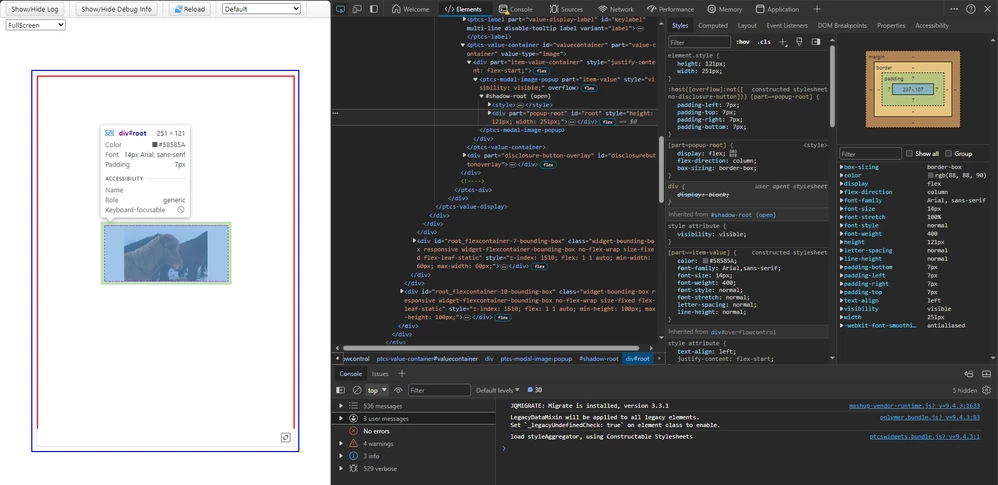Image resolution: width=998 pixels, height=485 pixels.
Task: Enable the Show all checkbox
Action: pyautogui.click(x=910, y=153)
